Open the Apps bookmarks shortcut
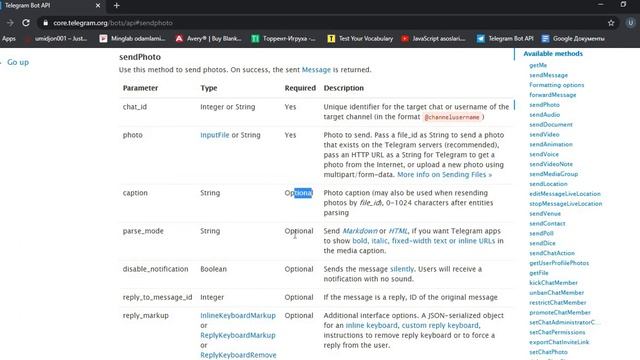The width and height of the screenshot is (640, 360). 9,38
